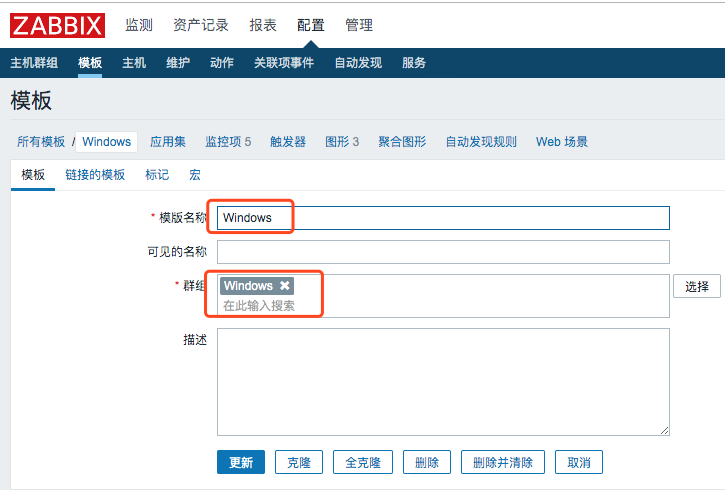This screenshot has width=725, height=490.
Task: Open the 动作 submenu item
Action: 222,63
